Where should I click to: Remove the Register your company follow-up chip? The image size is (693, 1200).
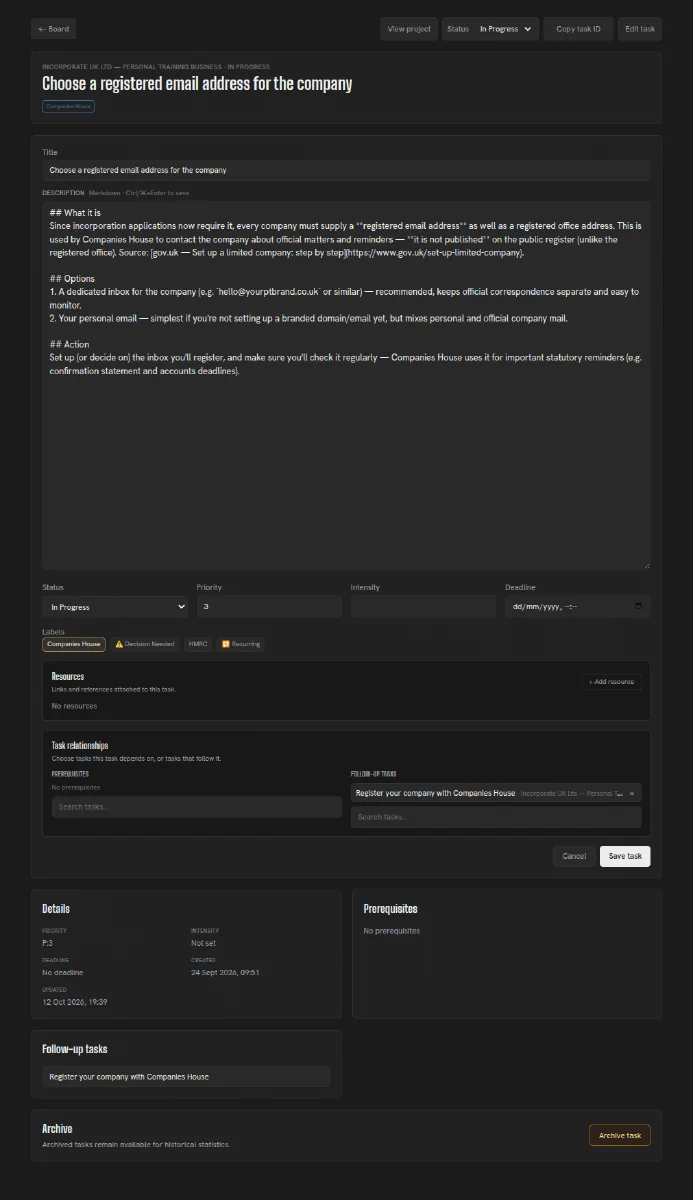(x=631, y=793)
